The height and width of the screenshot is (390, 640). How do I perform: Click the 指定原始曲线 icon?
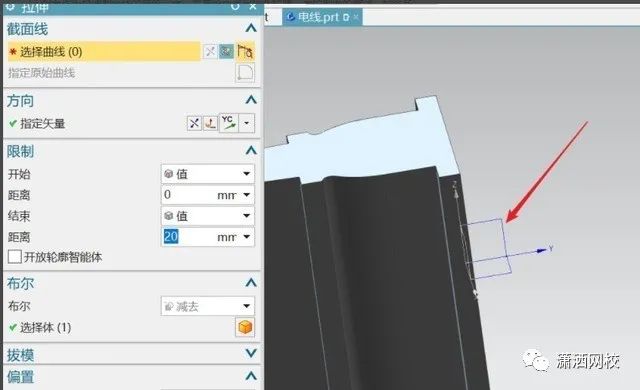(x=245, y=73)
